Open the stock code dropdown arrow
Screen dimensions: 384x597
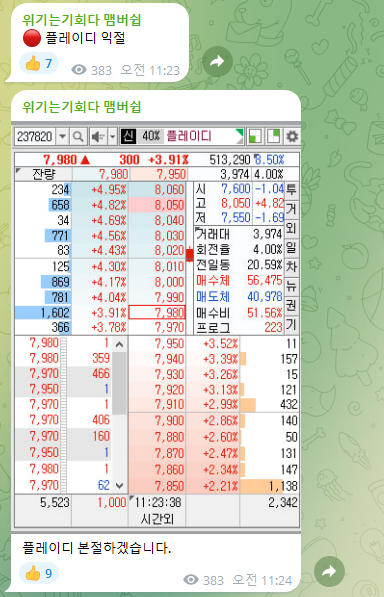pyautogui.click(x=63, y=136)
